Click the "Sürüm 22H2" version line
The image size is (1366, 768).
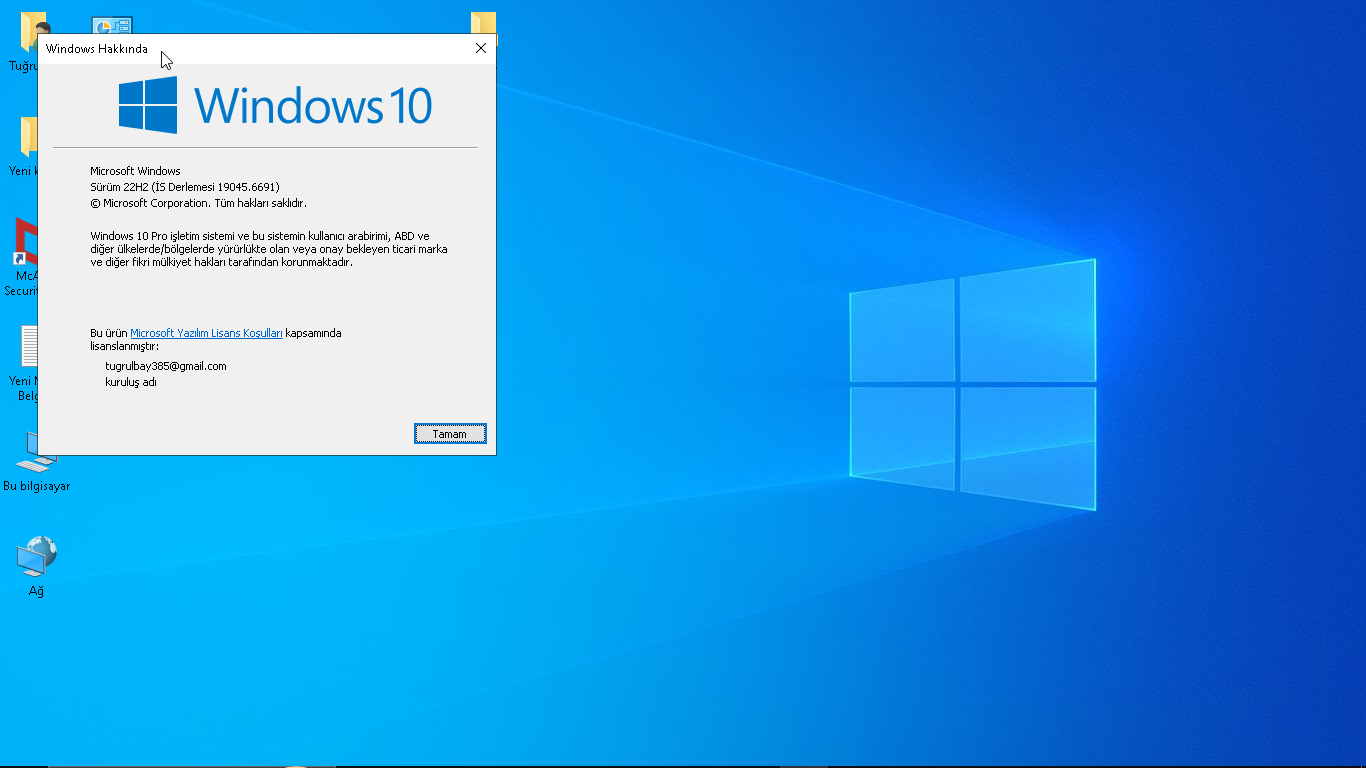[185, 187]
